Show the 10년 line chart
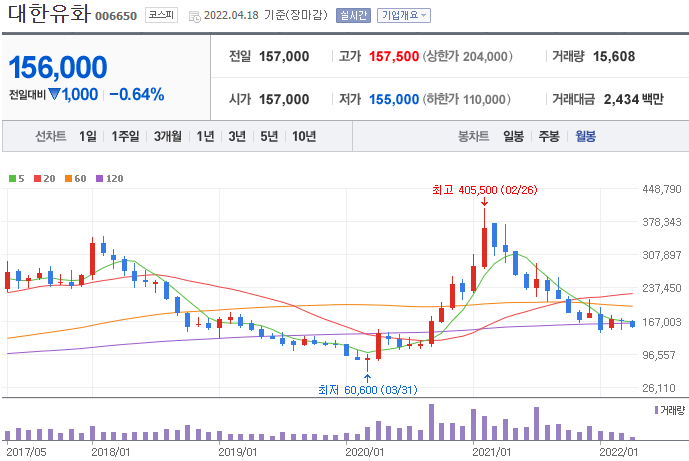 coord(304,136)
